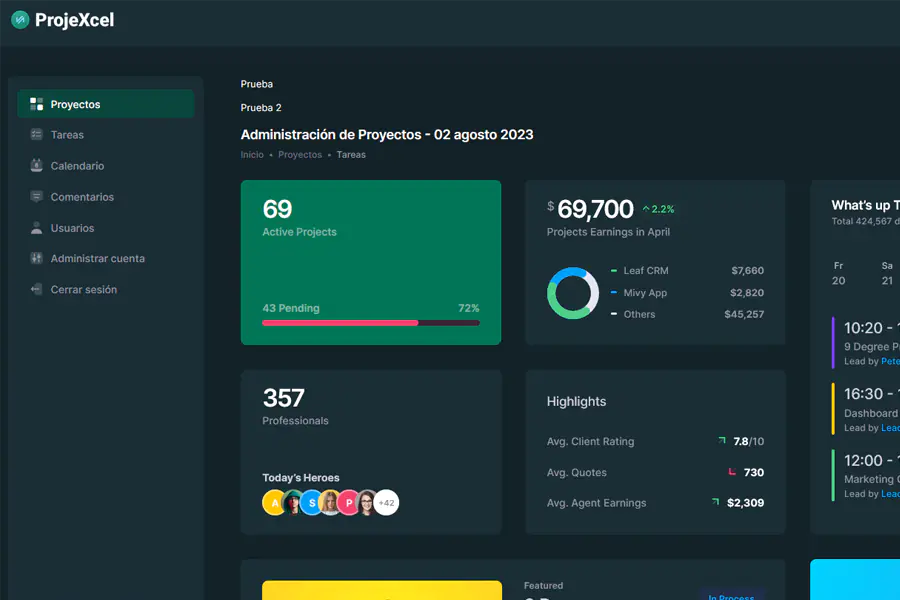Screen dimensions: 900x600
Task: Click the Avg. Client Rating row
Action: tap(655, 442)
